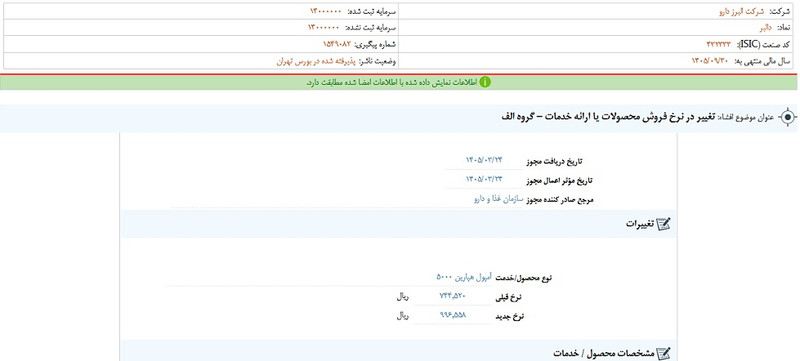Click issuing authority سازمان غذا و دارو
Viewport: 800px width, 361px height.
498,199
